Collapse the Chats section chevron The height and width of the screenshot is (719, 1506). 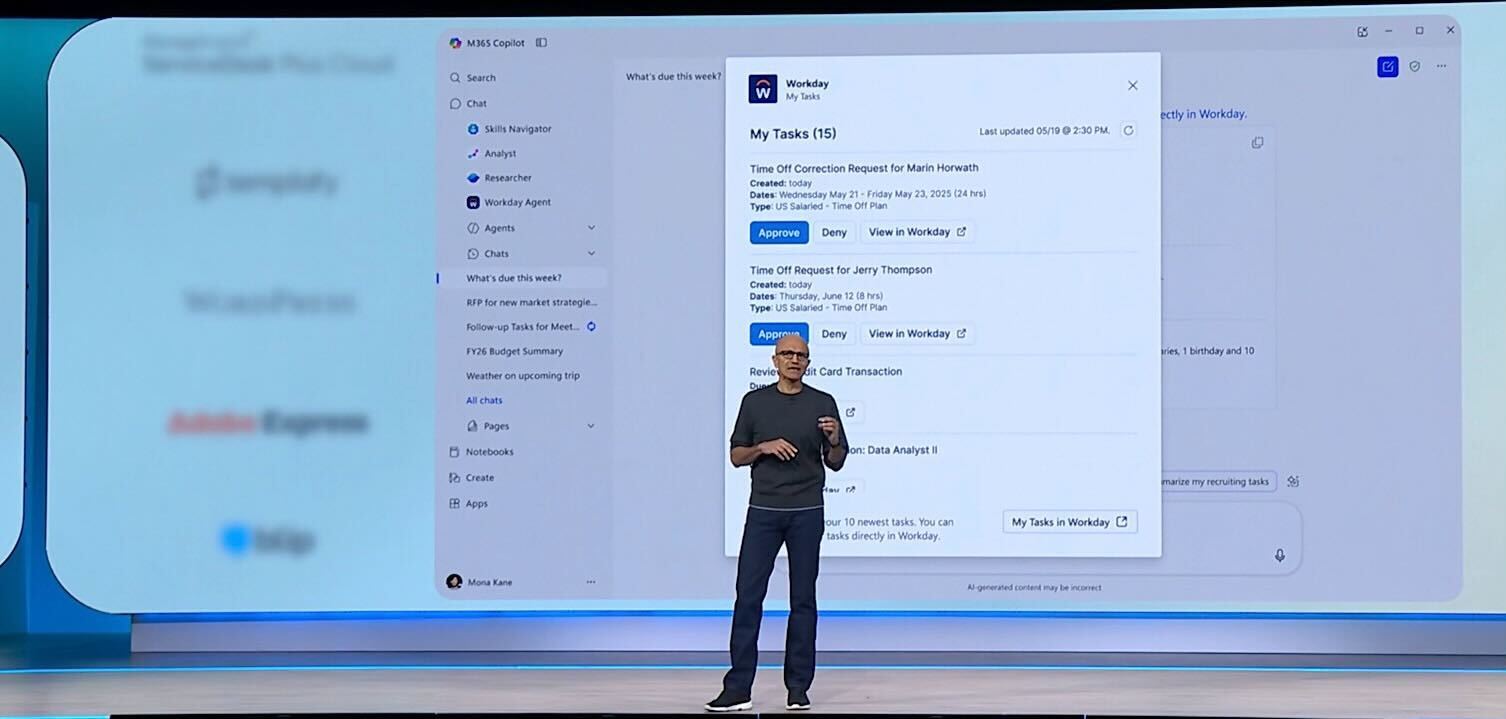(591, 254)
